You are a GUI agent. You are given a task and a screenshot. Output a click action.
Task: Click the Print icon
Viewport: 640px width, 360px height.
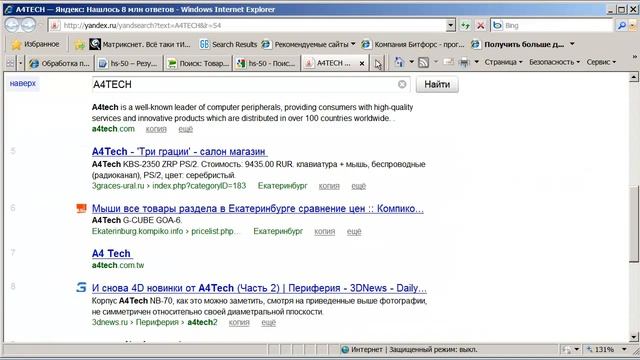tap(464, 62)
